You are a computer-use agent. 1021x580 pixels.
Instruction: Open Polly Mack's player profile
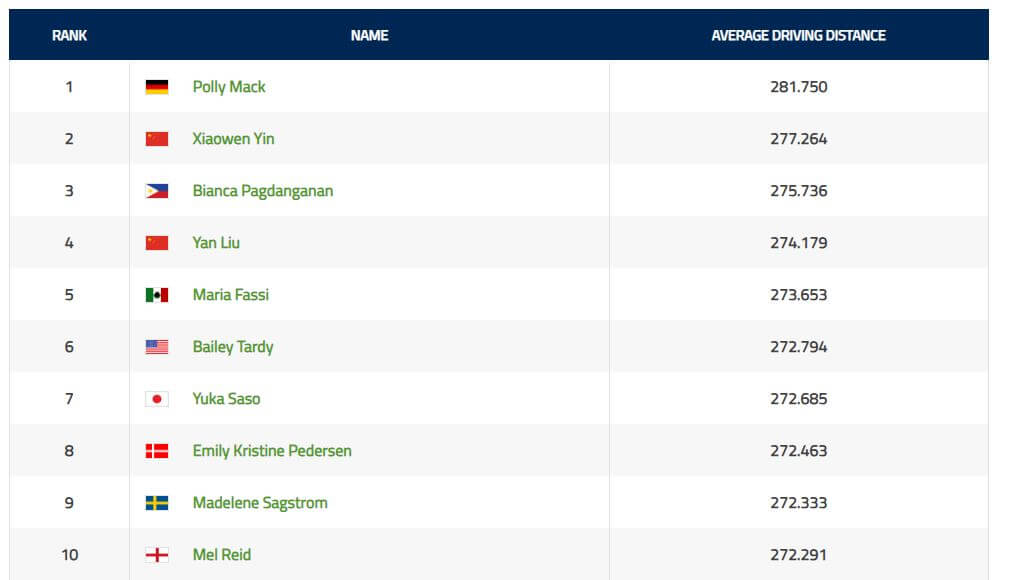229,87
